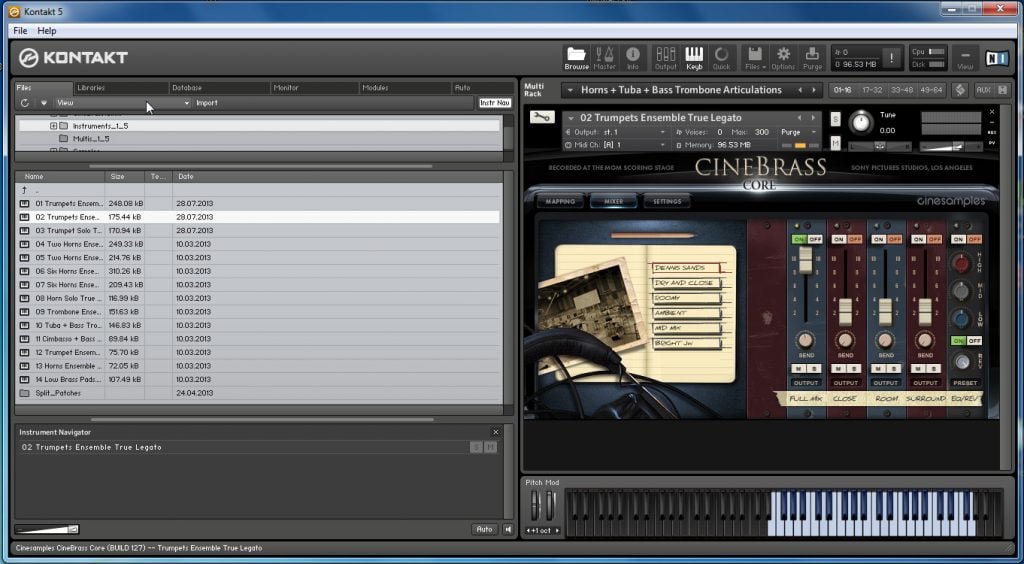Open the multi rack name dropdown arrow
Screen dimensions: 1024x564
[570, 90]
